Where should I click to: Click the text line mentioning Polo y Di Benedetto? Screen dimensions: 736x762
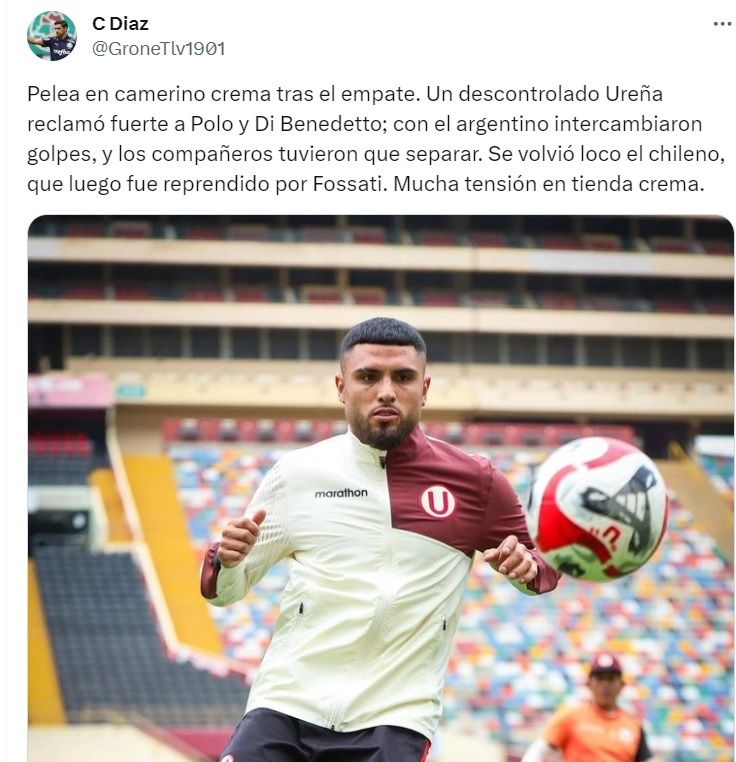pyautogui.click(x=365, y=124)
